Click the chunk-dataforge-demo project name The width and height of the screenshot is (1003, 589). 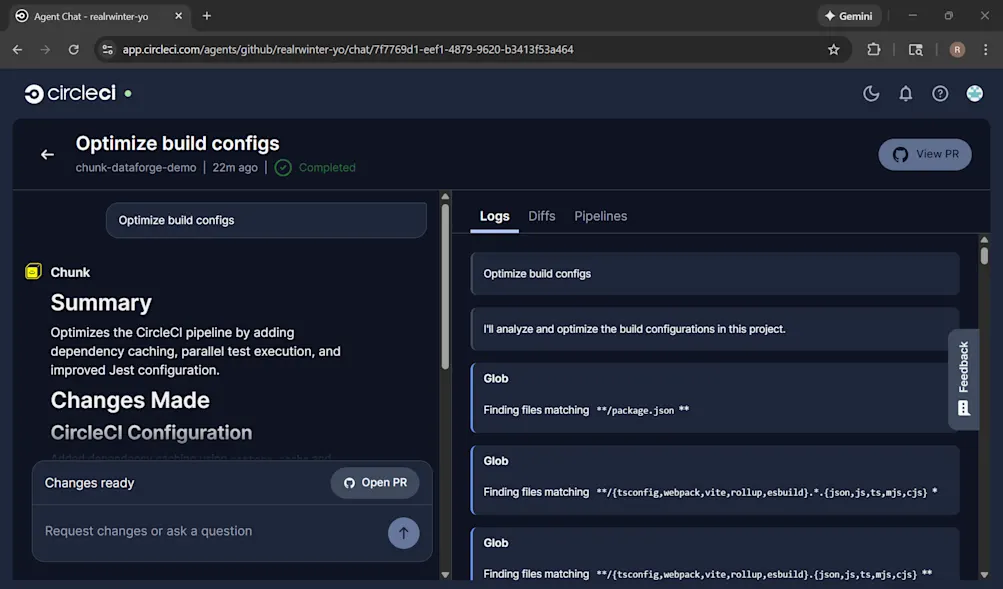coord(136,168)
